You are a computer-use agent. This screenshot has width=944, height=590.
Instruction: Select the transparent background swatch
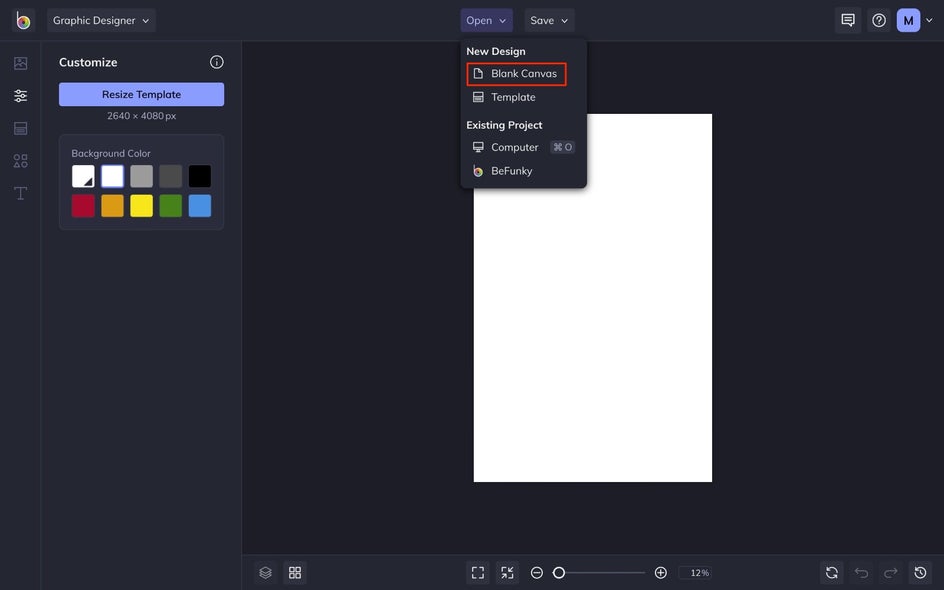[x=83, y=176]
